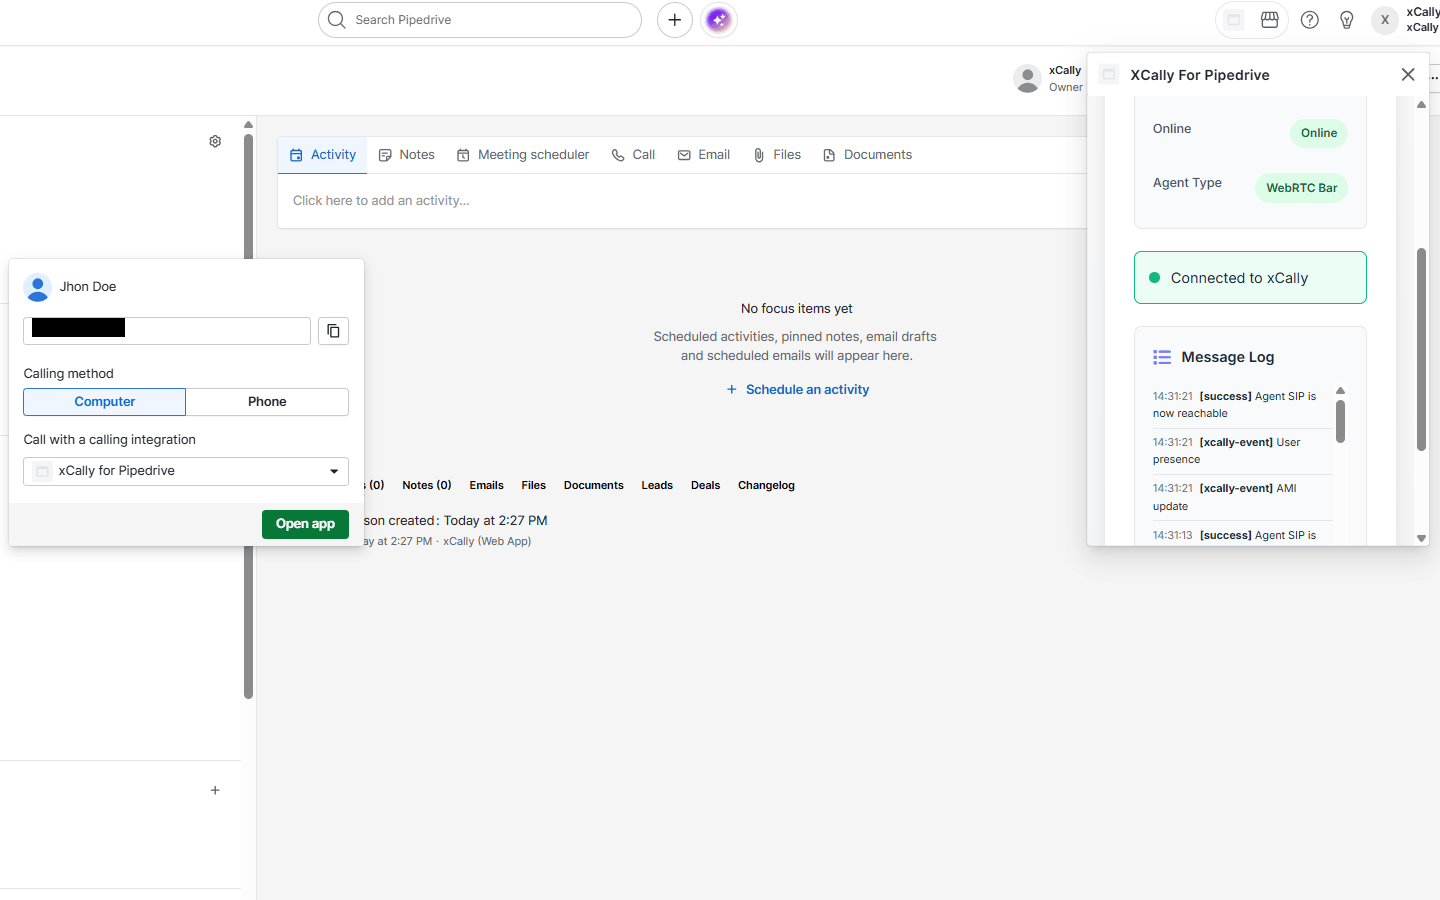Click the Jhon Doe name text
This screenshot has height=900, width=1440.
[x=88, y=287]
